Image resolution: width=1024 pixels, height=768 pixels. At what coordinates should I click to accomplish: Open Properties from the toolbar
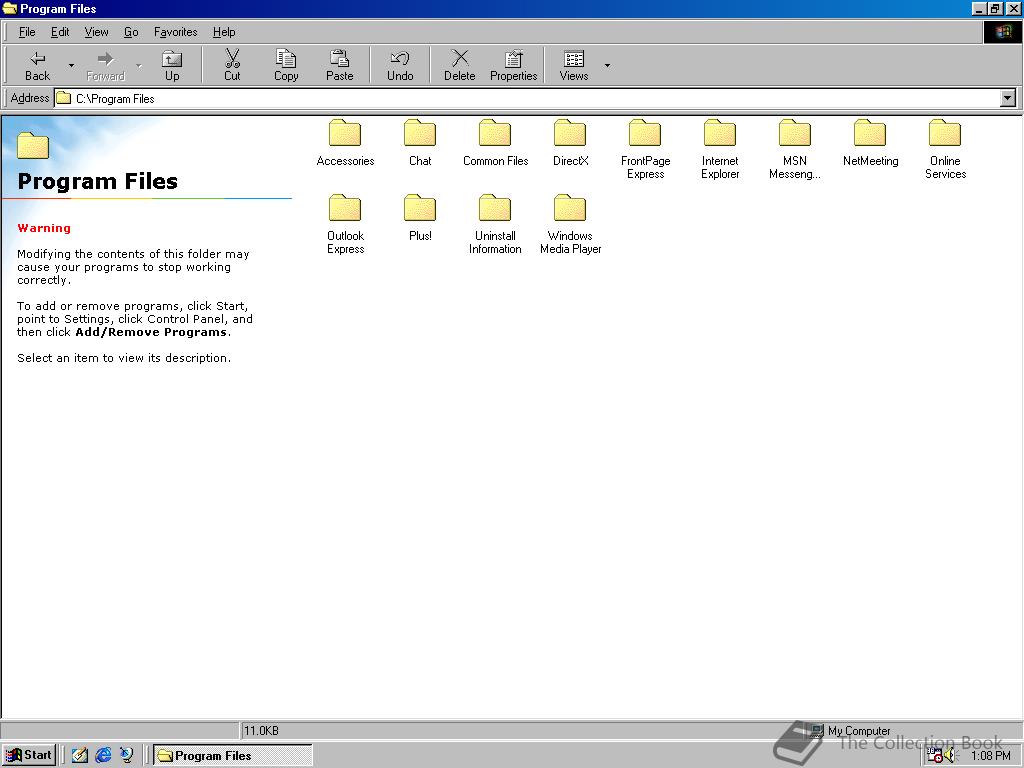(513, 65)
